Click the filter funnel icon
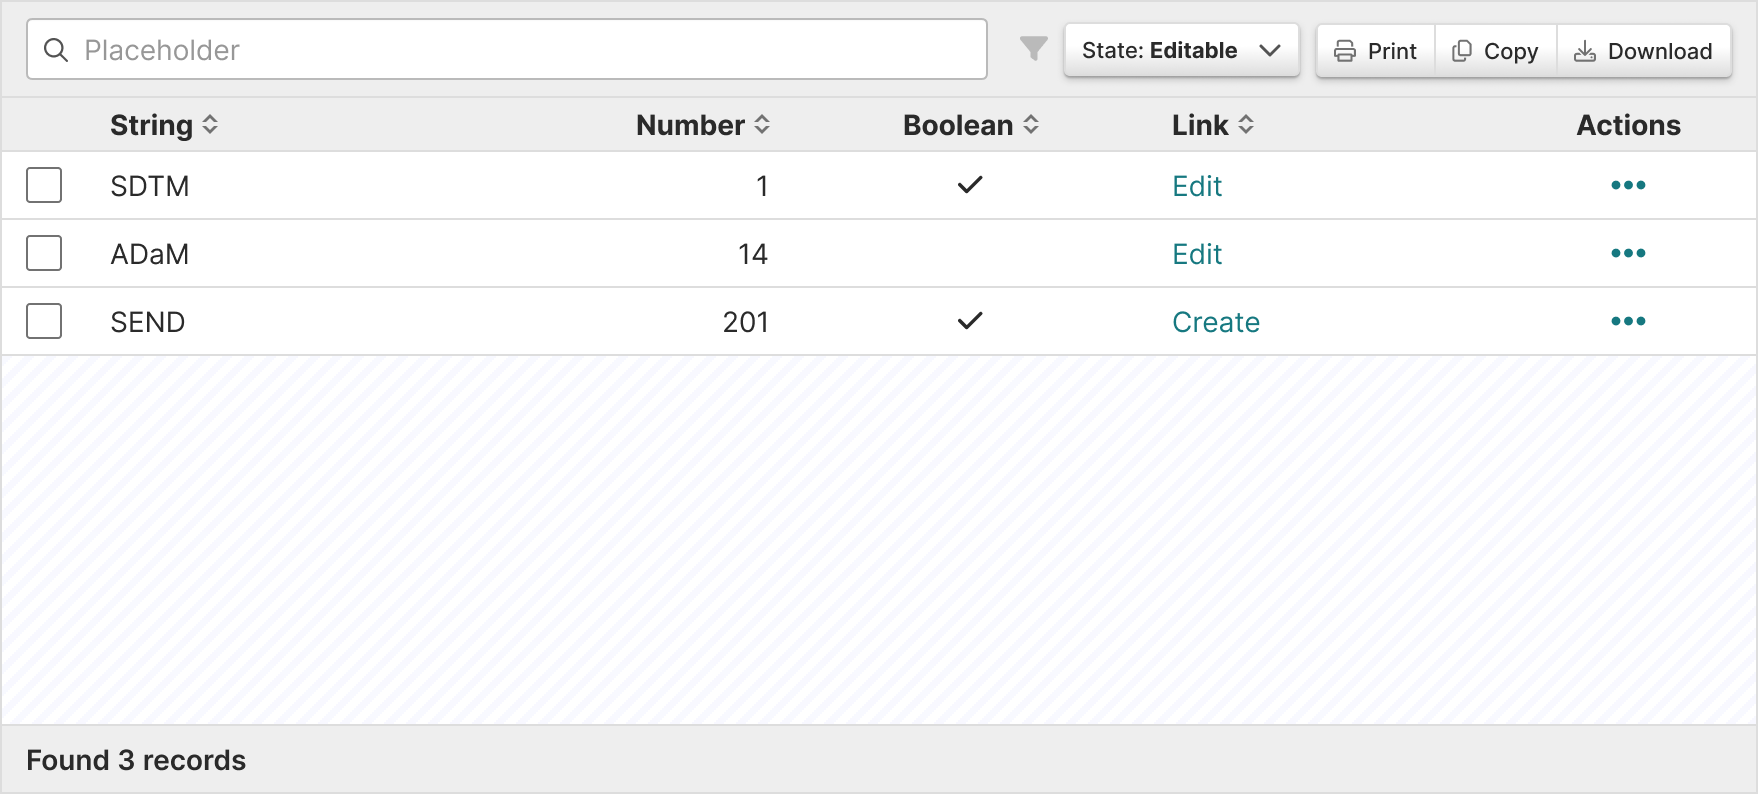This screenshot has width=1758, height=794. pos(1033,48)
